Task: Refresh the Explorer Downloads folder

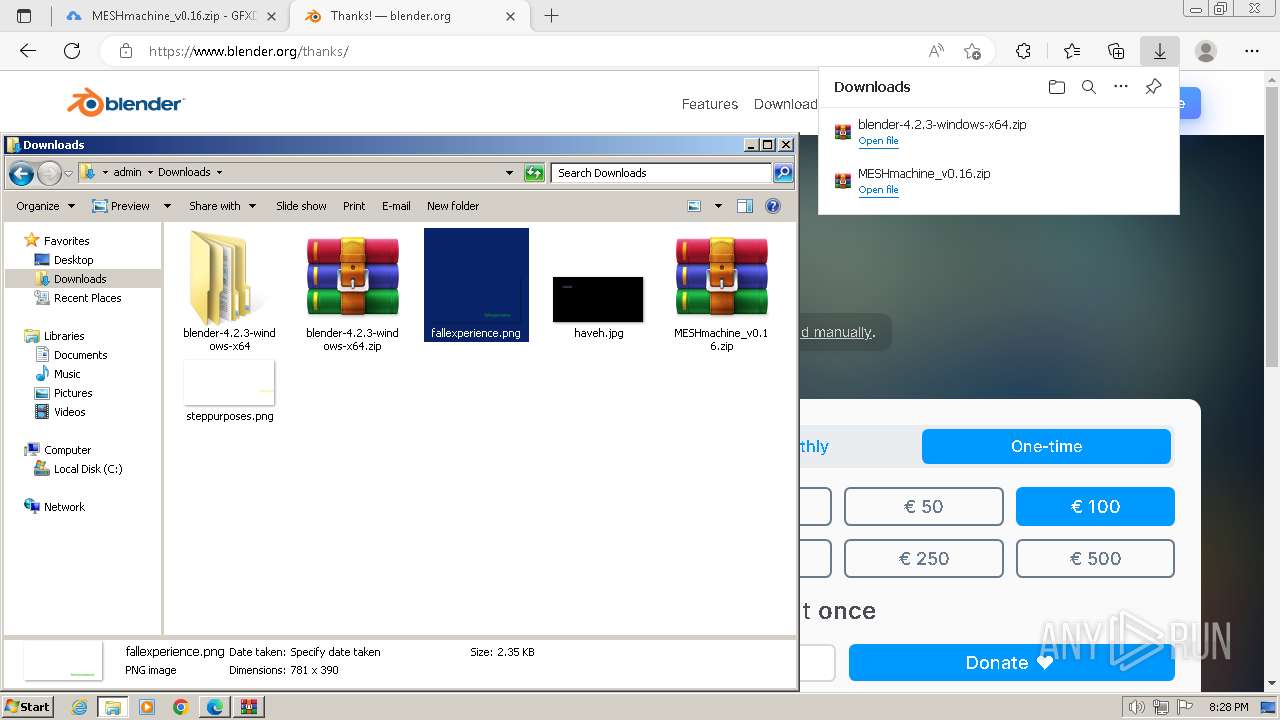Action: (534, 173)
